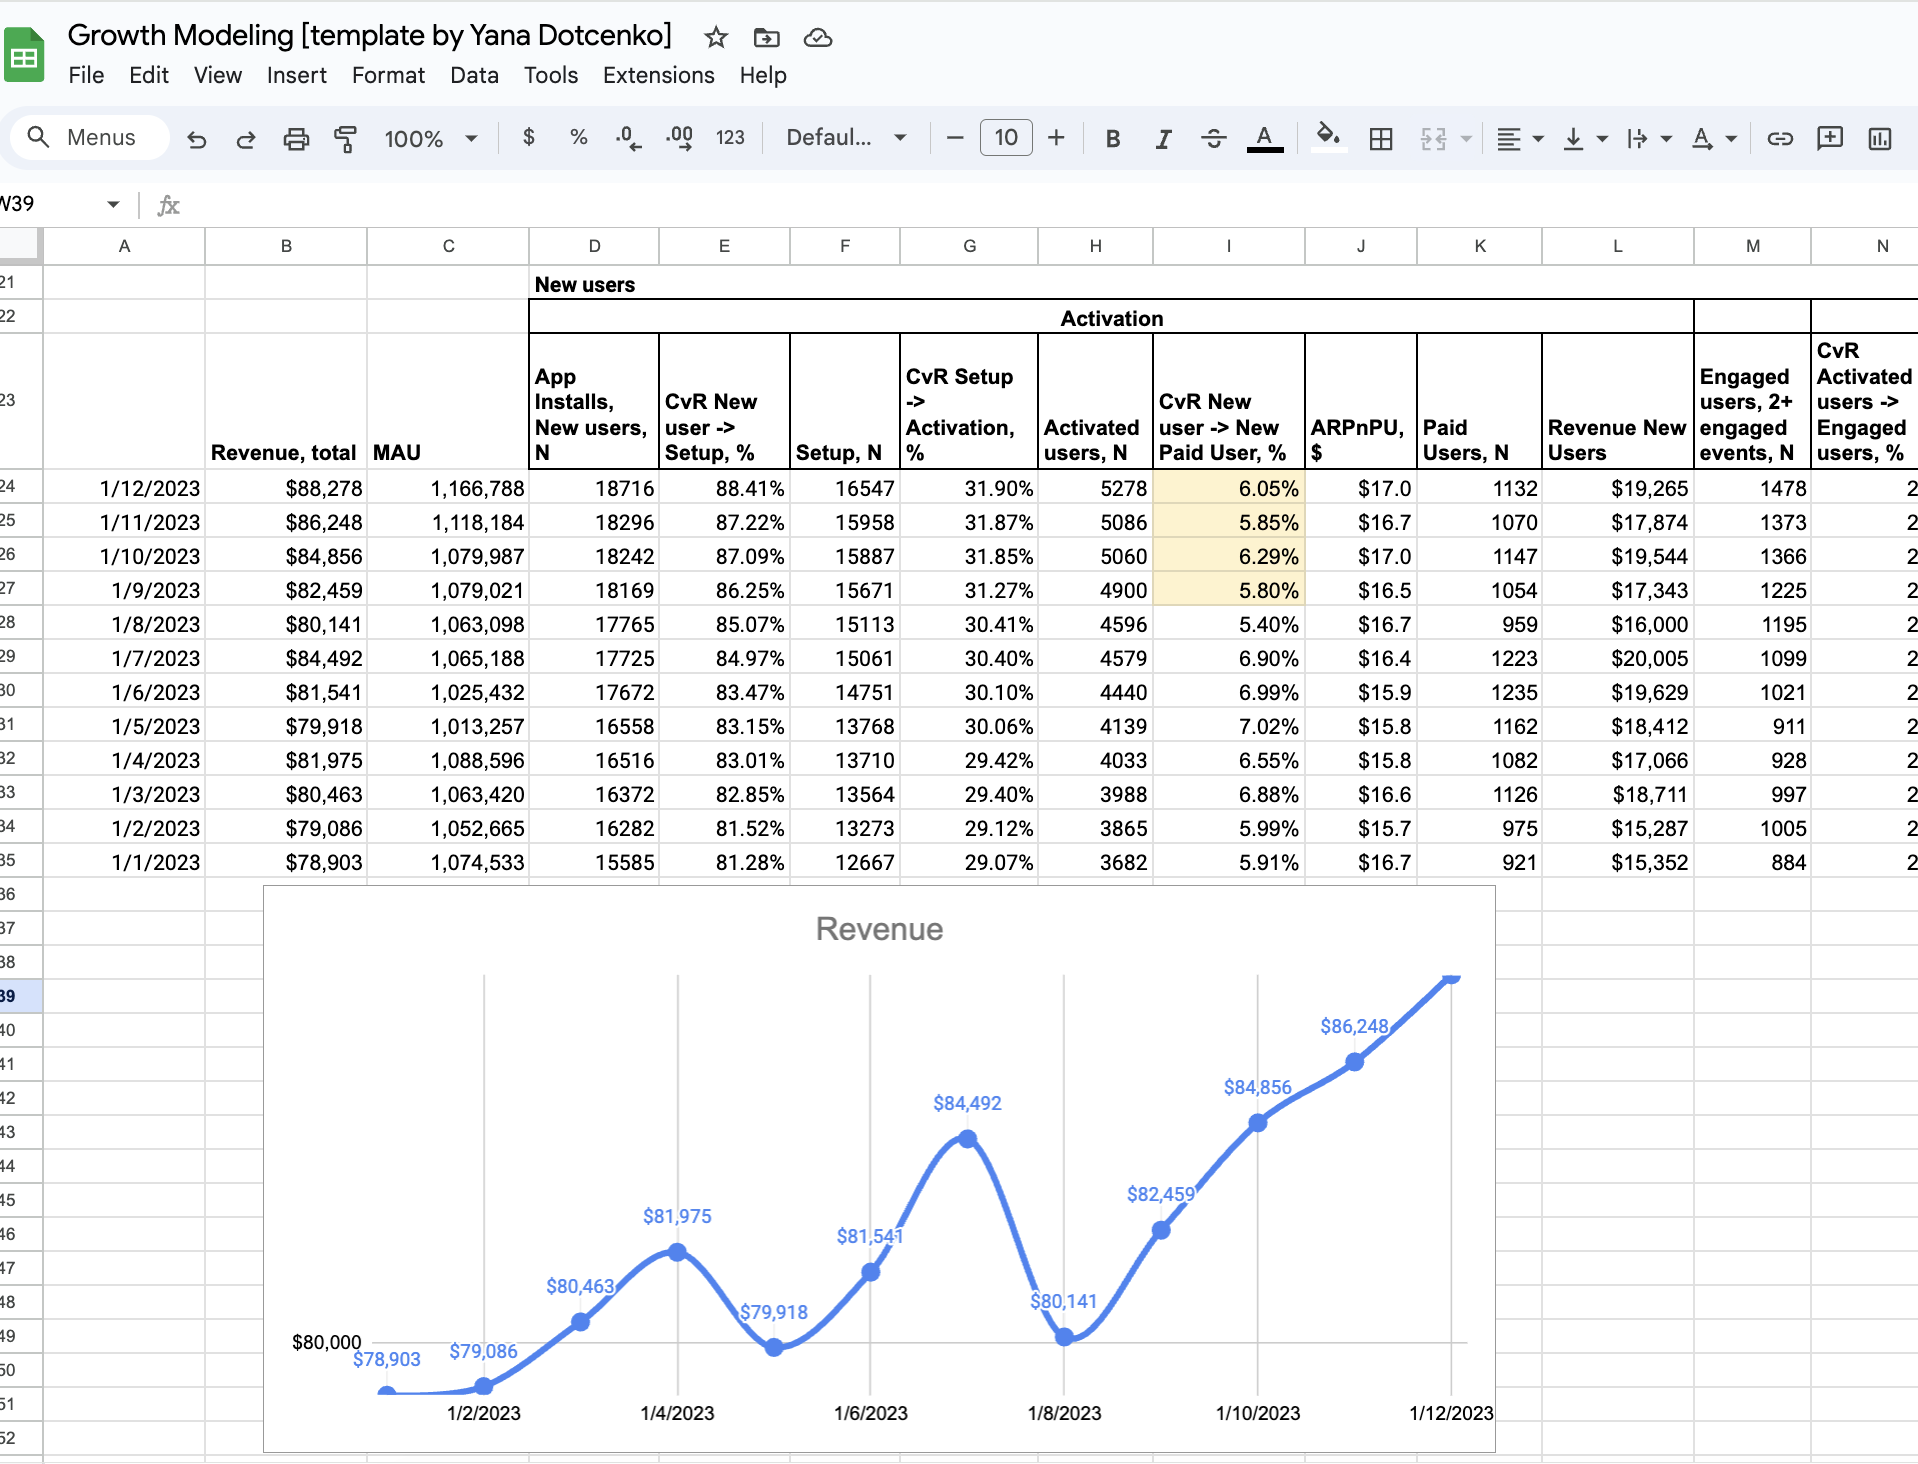Viewport: 1918px width, 1464px height.
Task: Decrease font size with minus button
Action: [x=955, y=138]
